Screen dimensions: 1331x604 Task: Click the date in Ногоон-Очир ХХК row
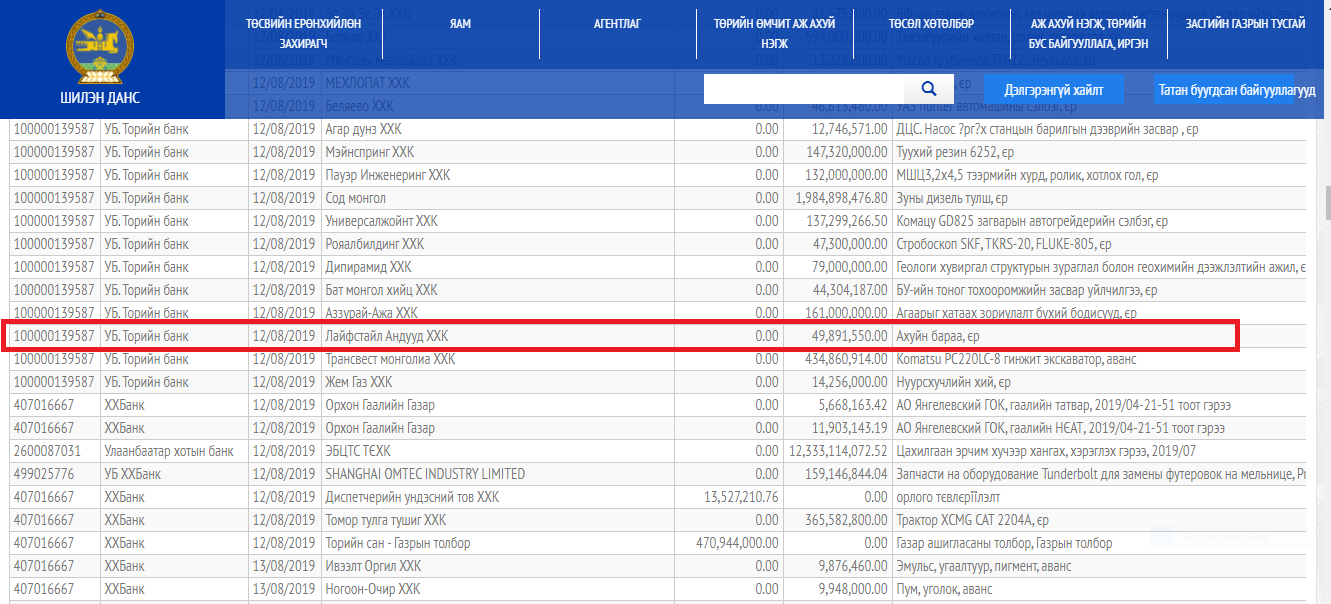pyautogui.click(x=284, y=589)
